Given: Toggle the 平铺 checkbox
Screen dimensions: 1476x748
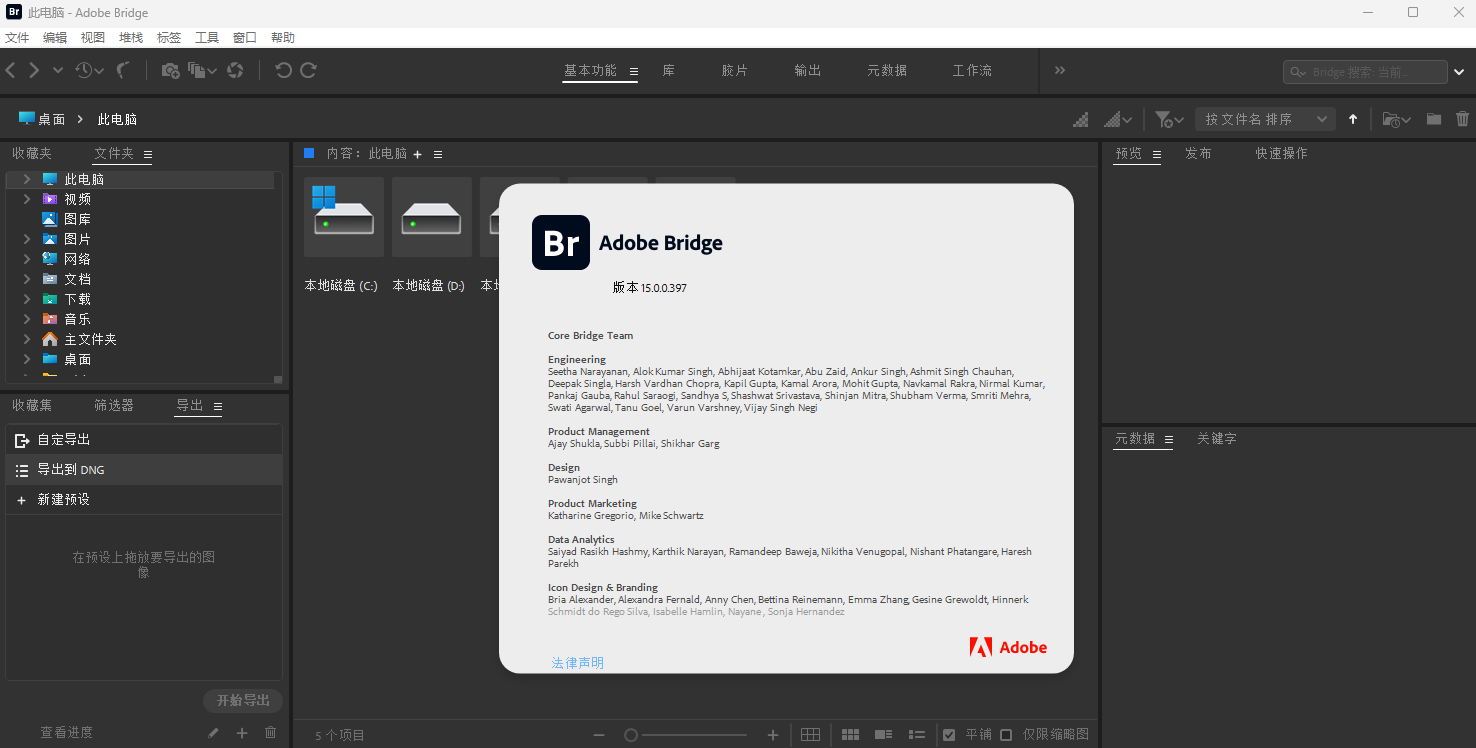Looking at the screenshot, I should pos(949,734).
